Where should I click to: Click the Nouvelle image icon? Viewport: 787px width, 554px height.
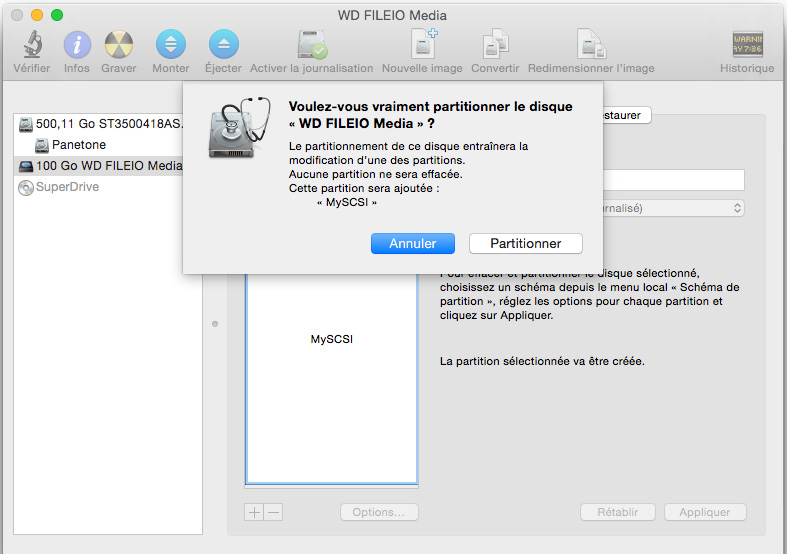click(423, 44)
